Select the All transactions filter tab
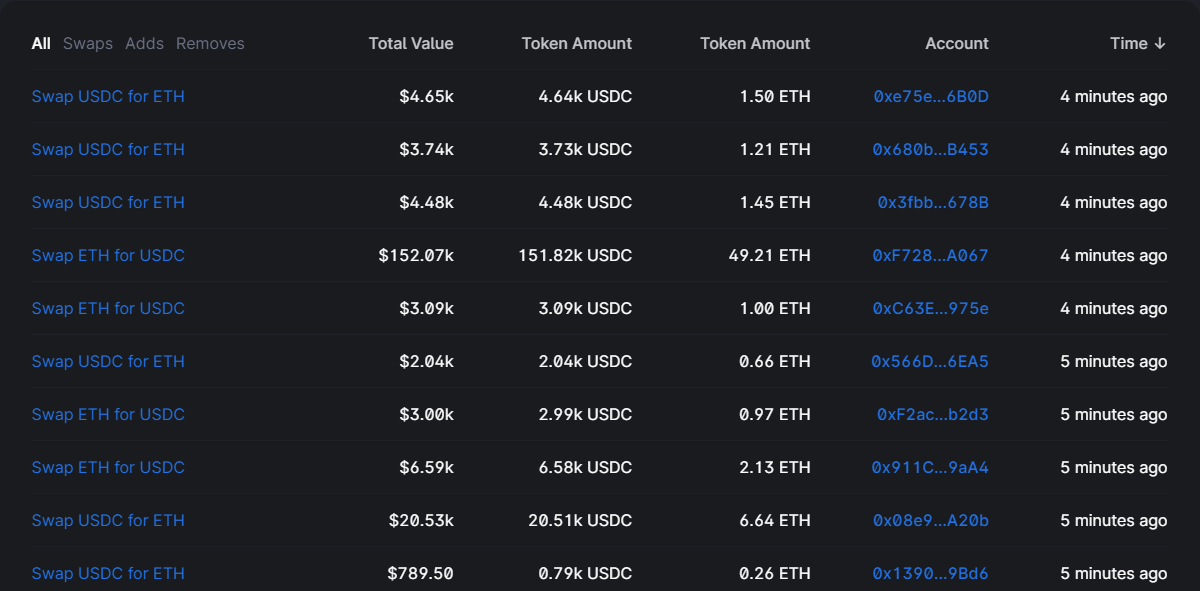Screen dimensions: 1200x591 (41, 43)
